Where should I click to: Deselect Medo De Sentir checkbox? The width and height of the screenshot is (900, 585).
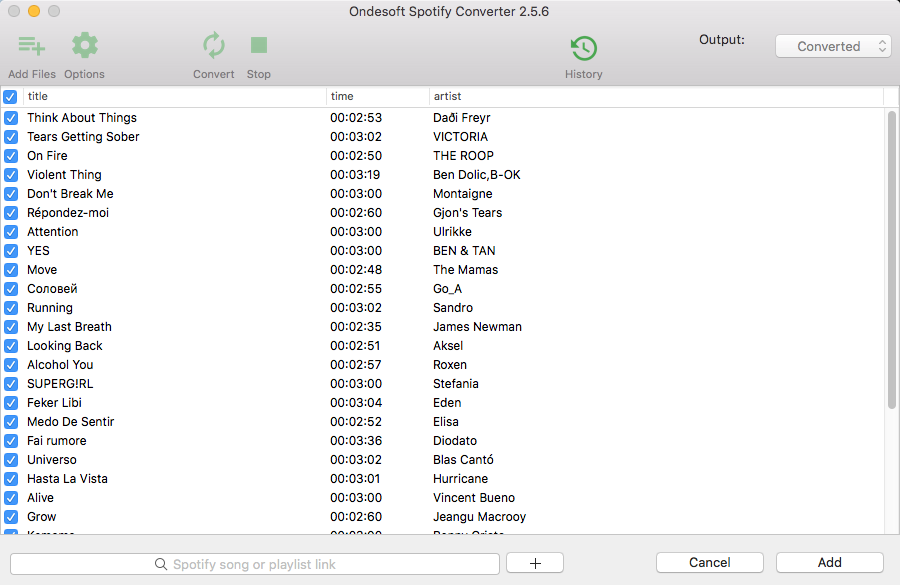[11, 422]
